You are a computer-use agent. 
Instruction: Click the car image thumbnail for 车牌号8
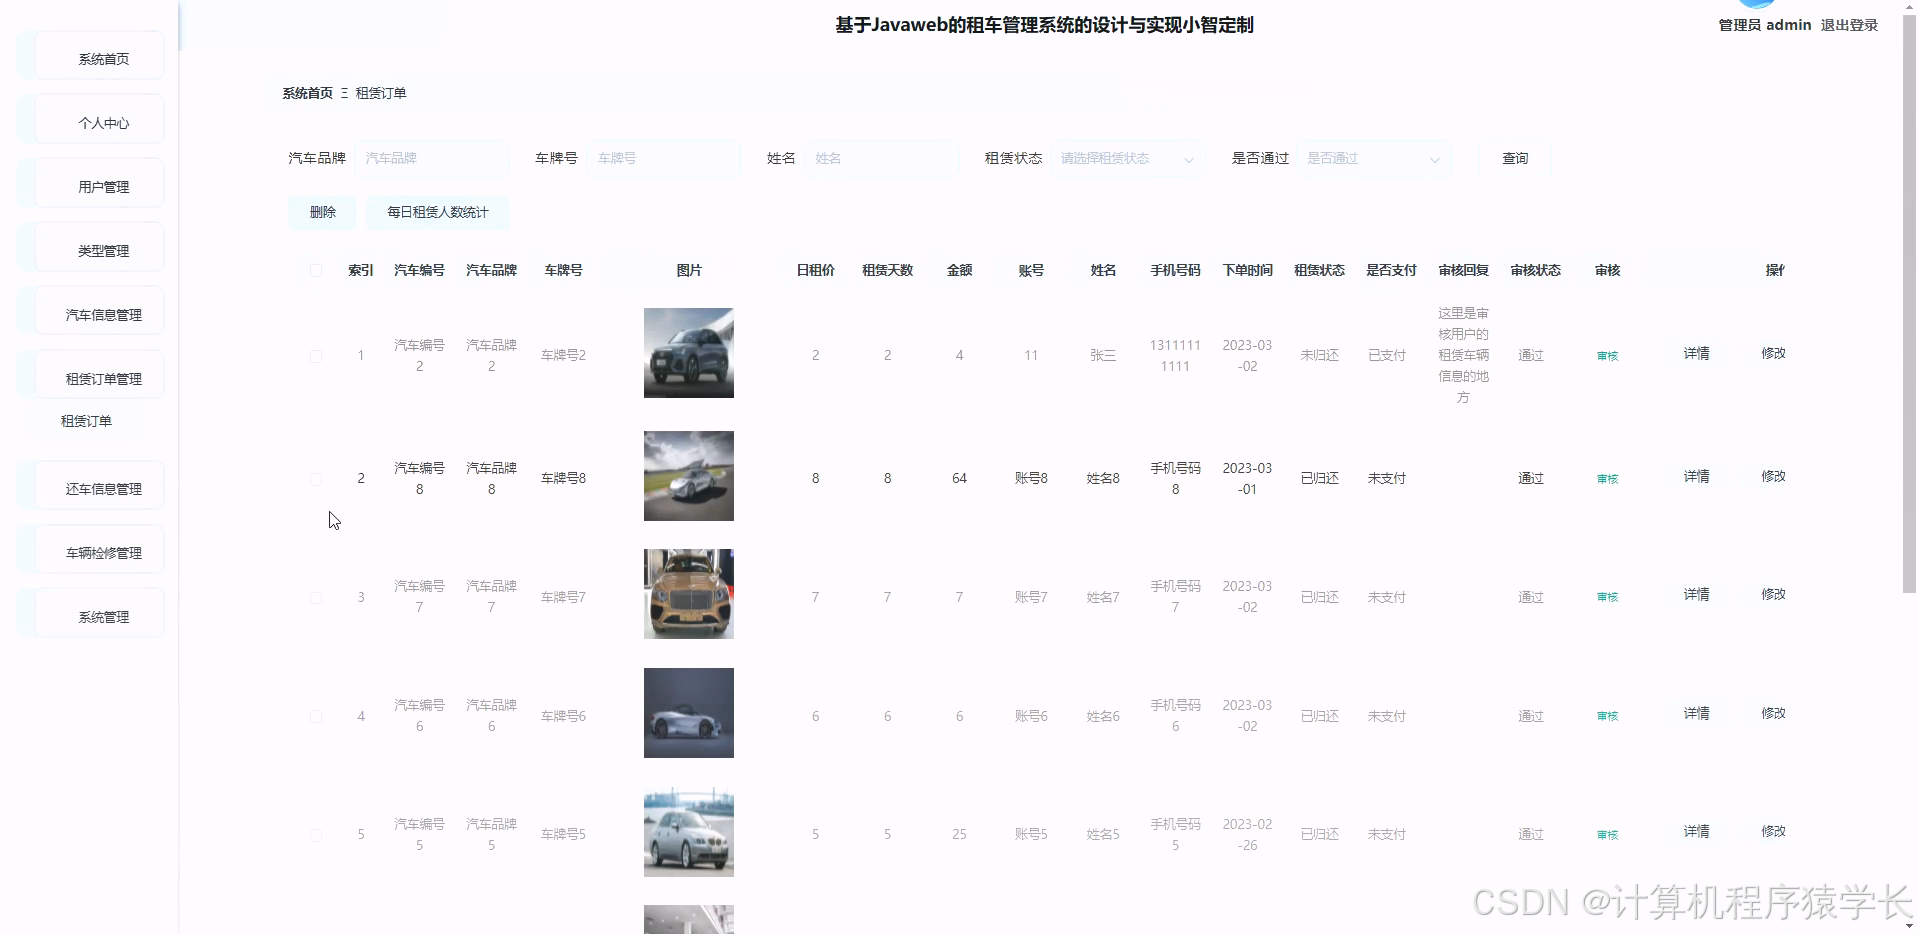tap(688, 476)
